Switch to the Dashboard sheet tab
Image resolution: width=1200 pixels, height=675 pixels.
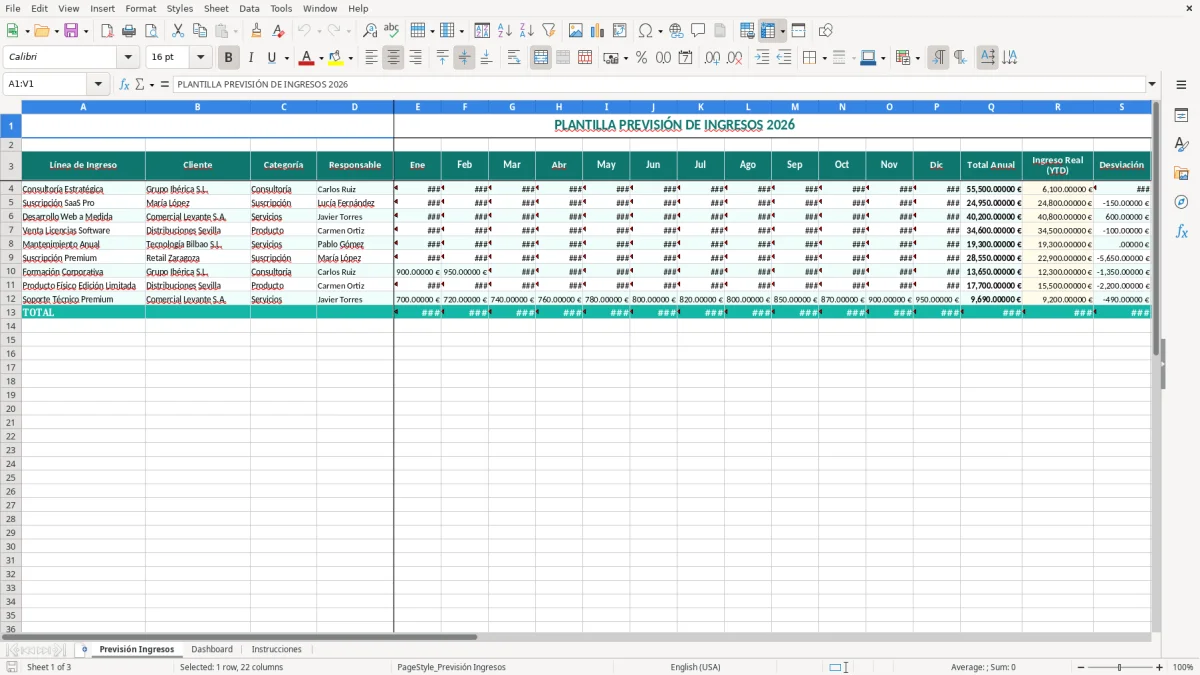click(212, 649)
